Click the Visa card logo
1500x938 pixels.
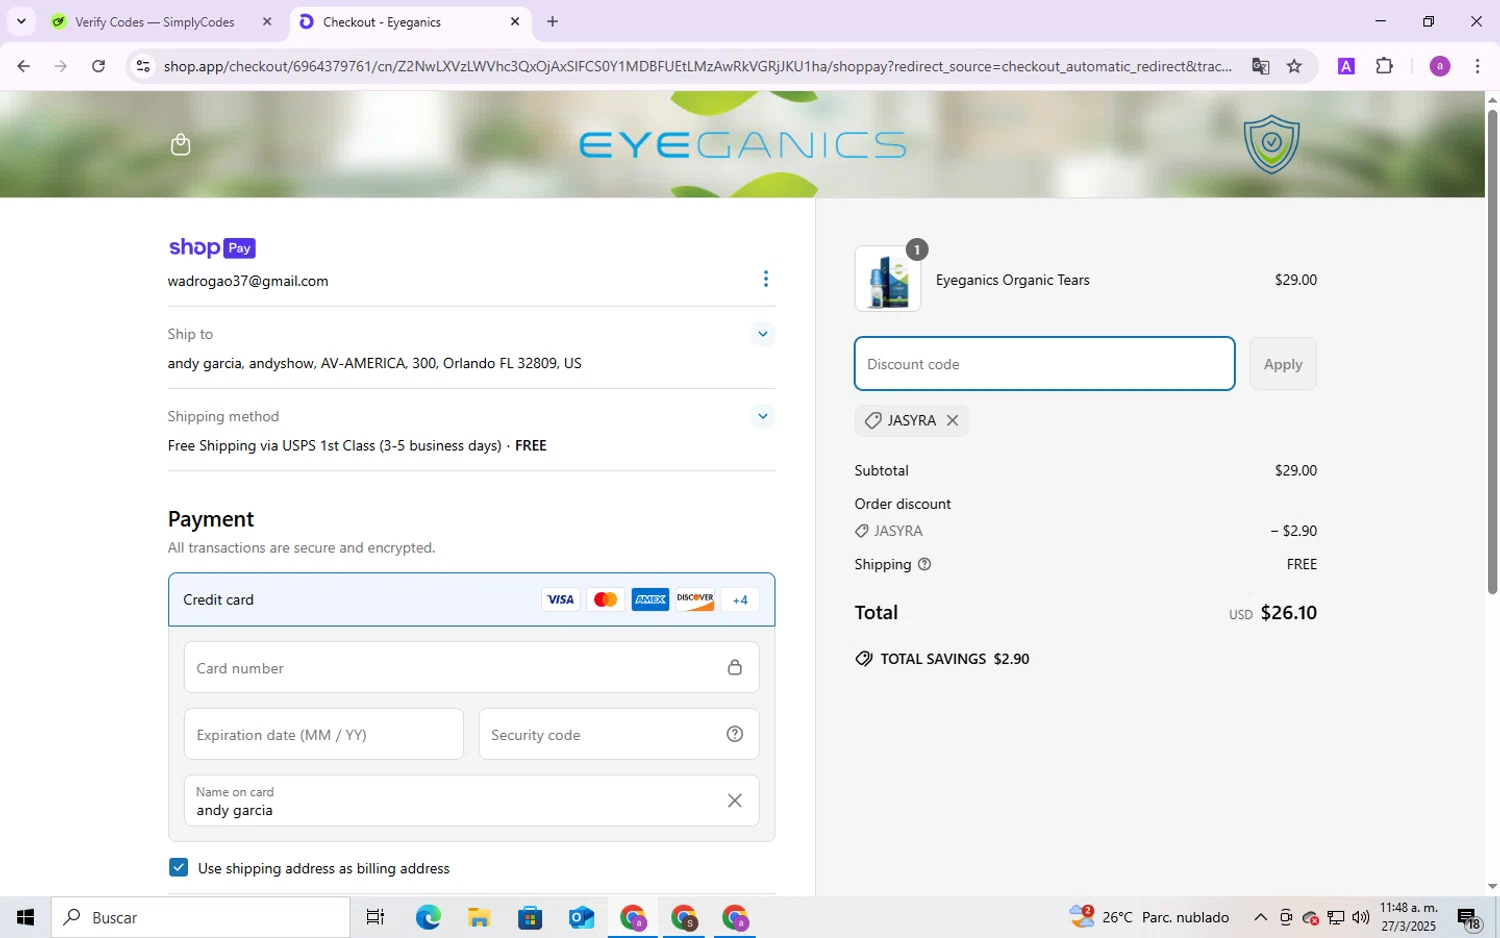point(561,600)
